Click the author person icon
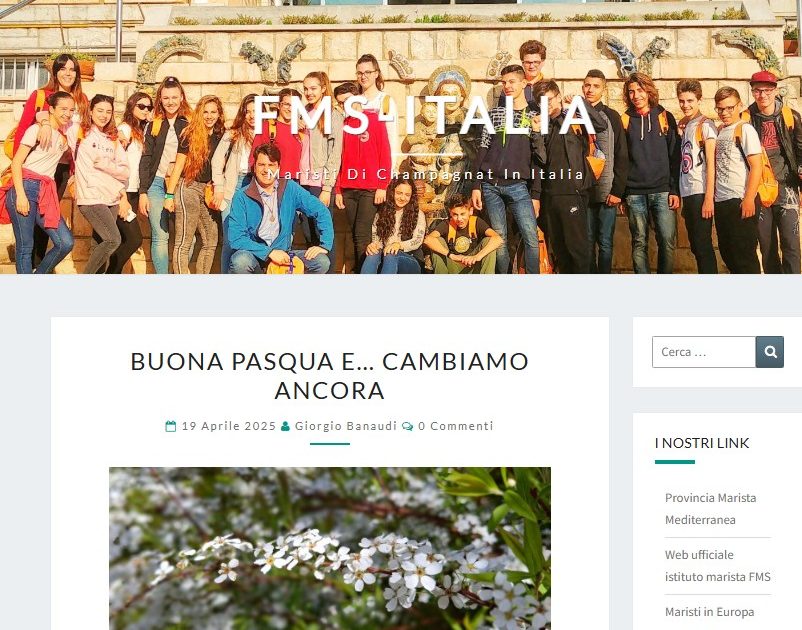The image size is (802, 630). tap(285, 426)
